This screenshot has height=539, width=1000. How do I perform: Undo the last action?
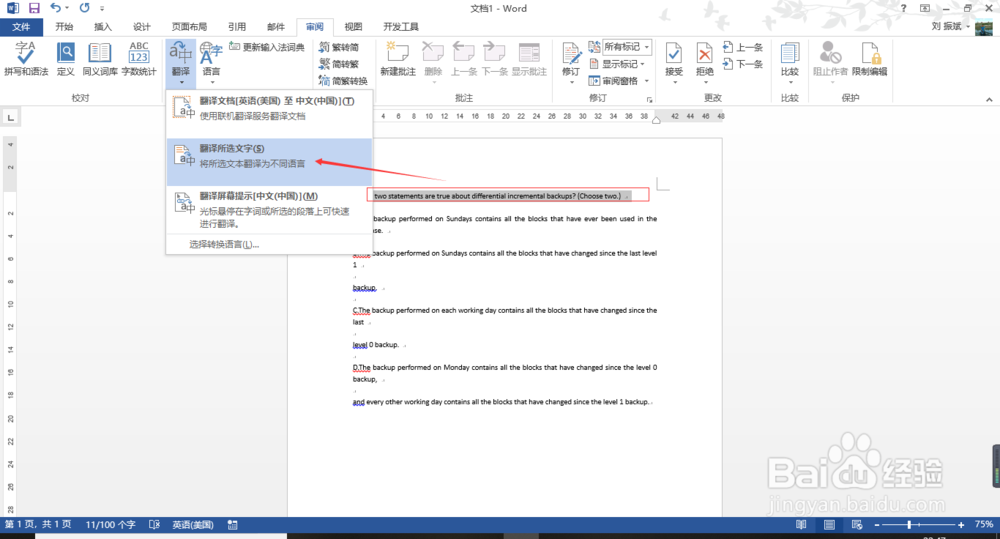[x=55, y=8]
